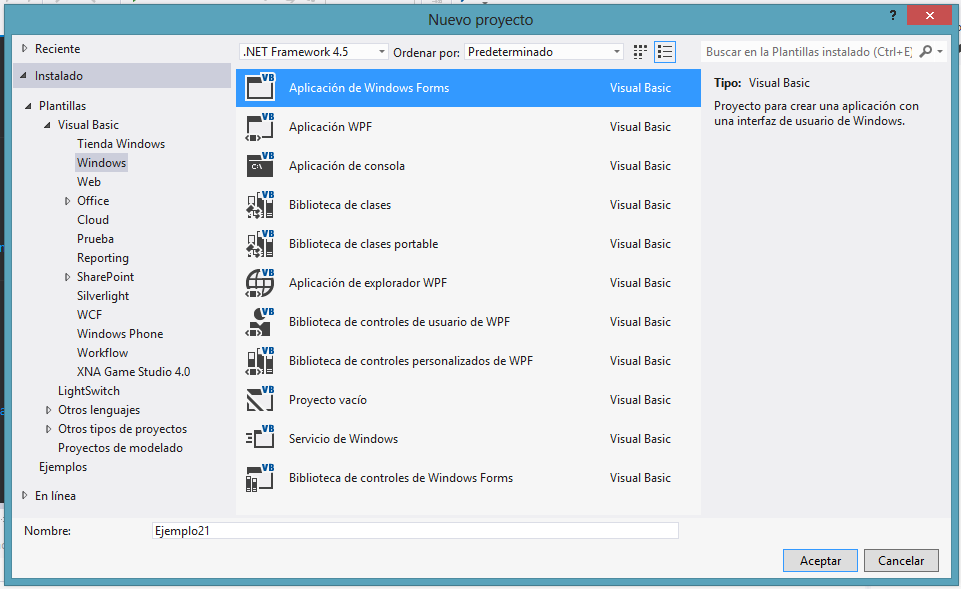Click the Buscar en la Plantillas search box
Viewport: 961px width, 589px height.
click(808, 51)
